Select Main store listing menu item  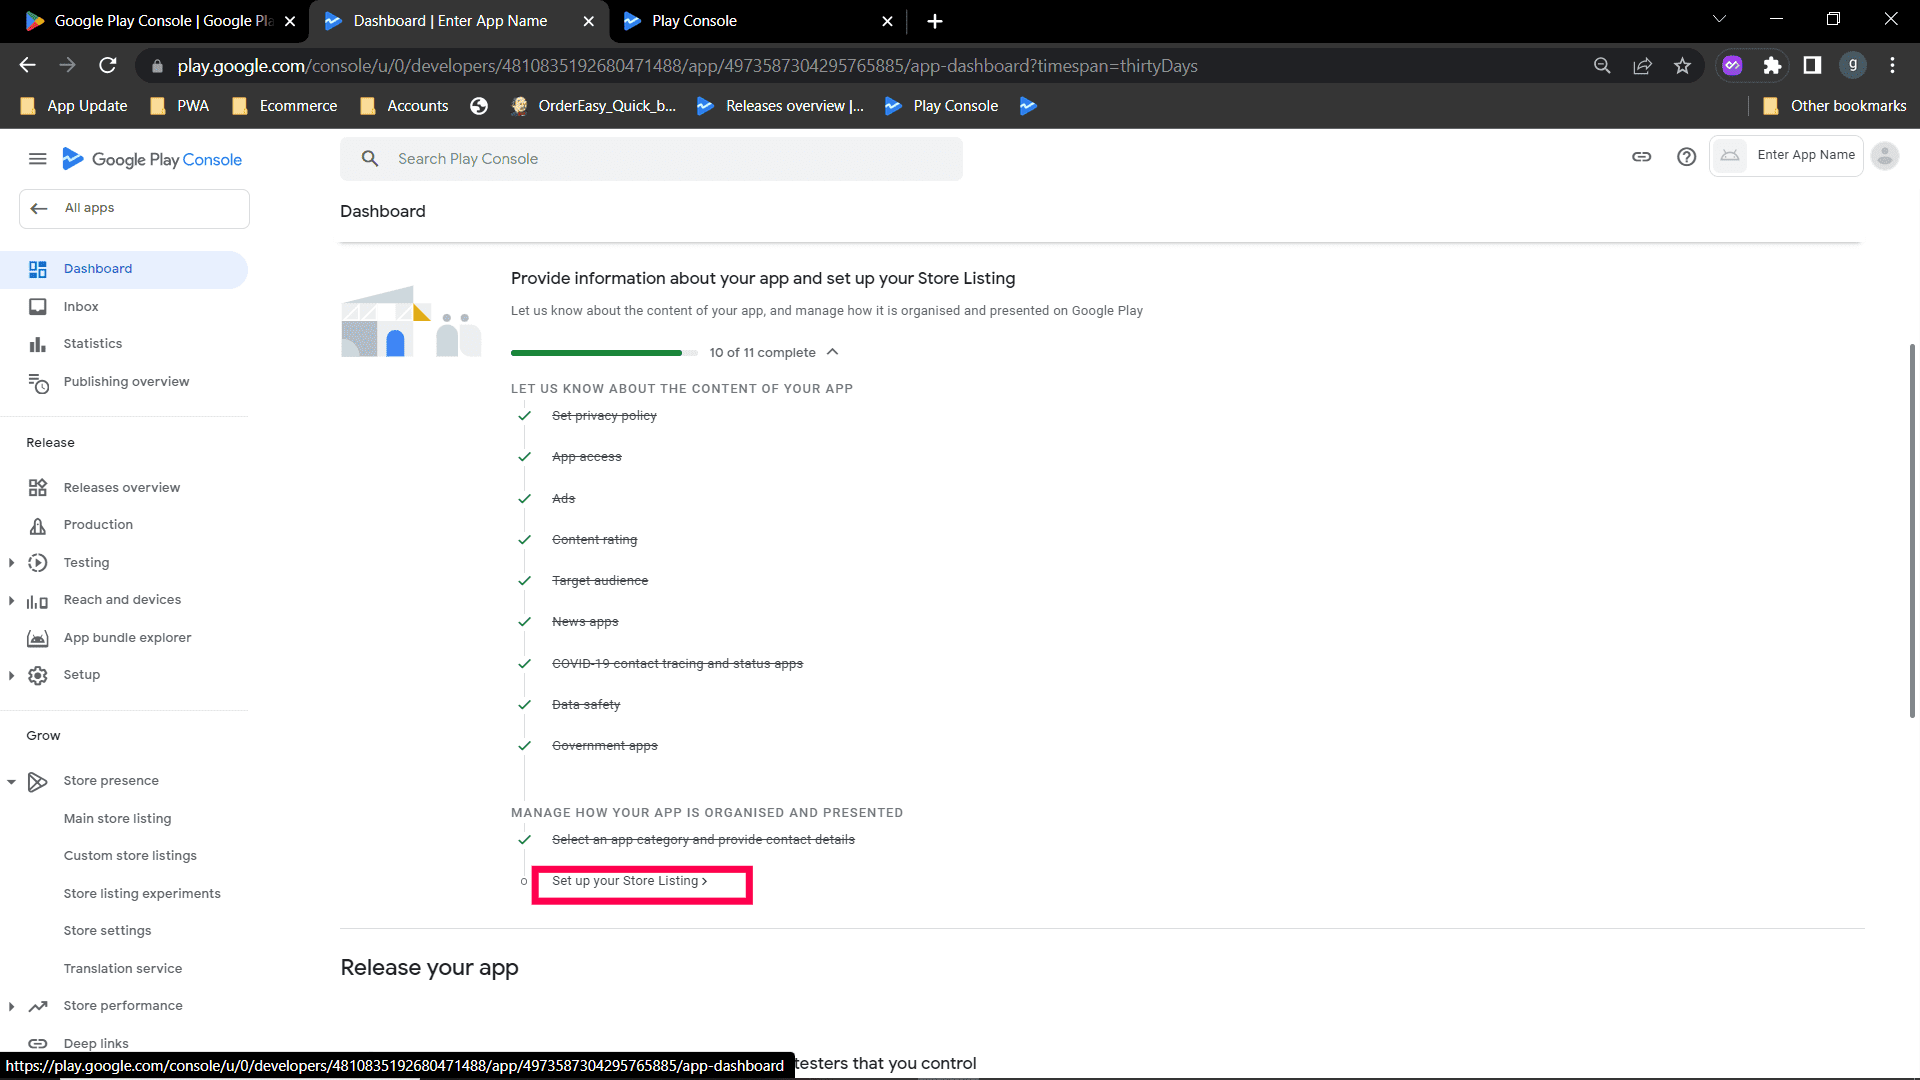pyautogui.click(x=117, y=819)
